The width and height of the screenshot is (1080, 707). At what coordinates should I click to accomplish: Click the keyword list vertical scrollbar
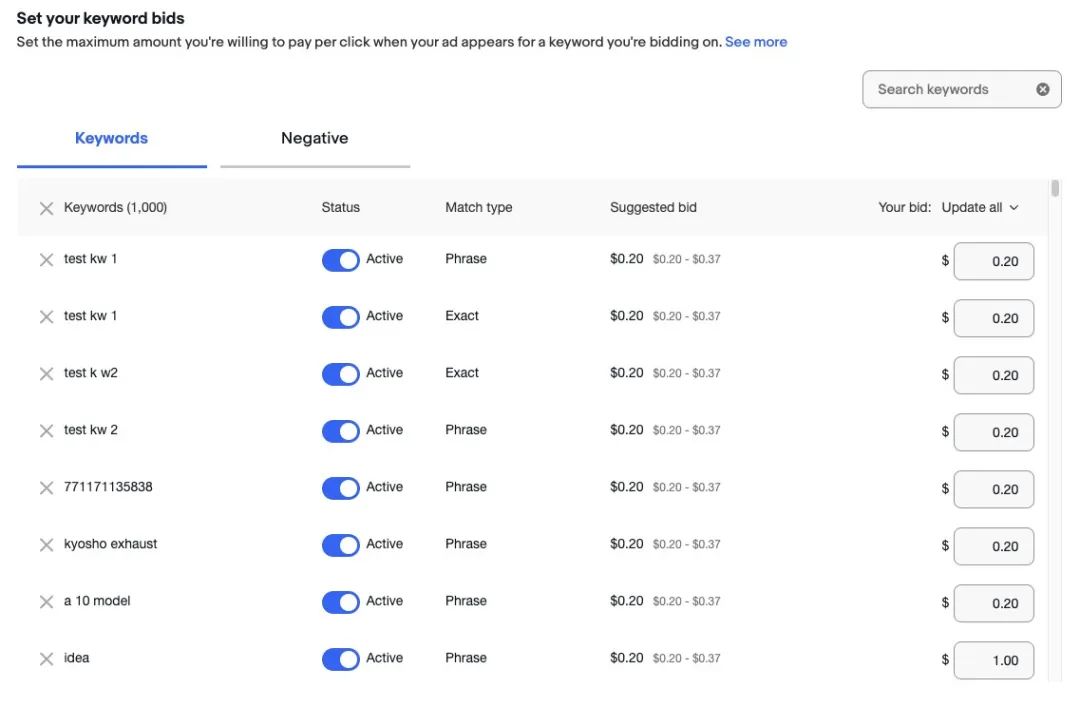tap(1054, 190)
